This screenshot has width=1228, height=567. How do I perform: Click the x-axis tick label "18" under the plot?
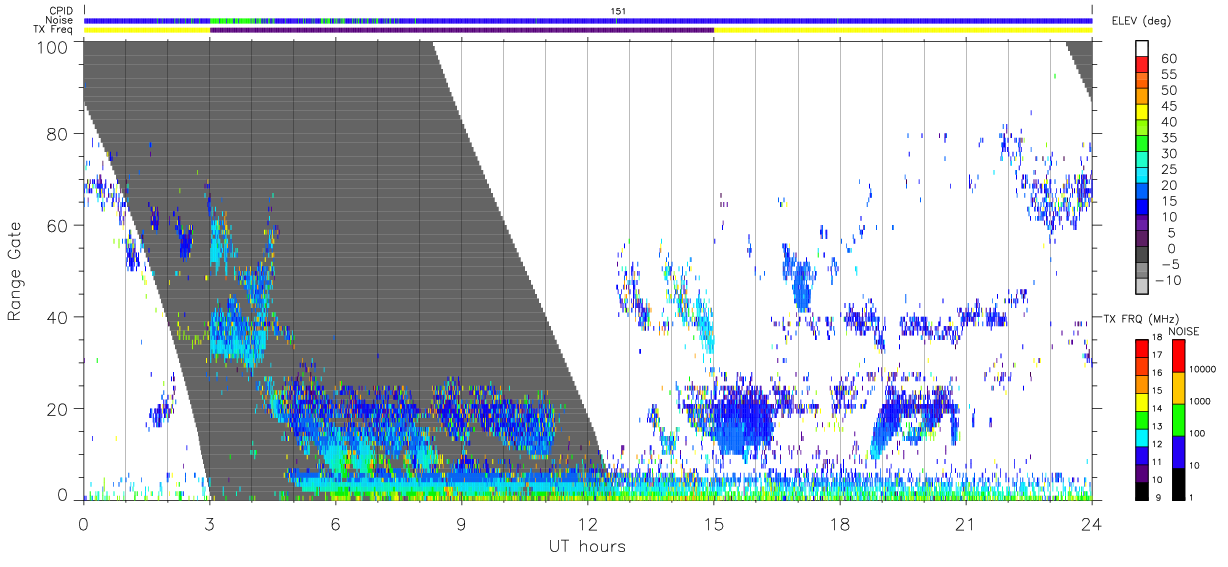tap(839, 523)
